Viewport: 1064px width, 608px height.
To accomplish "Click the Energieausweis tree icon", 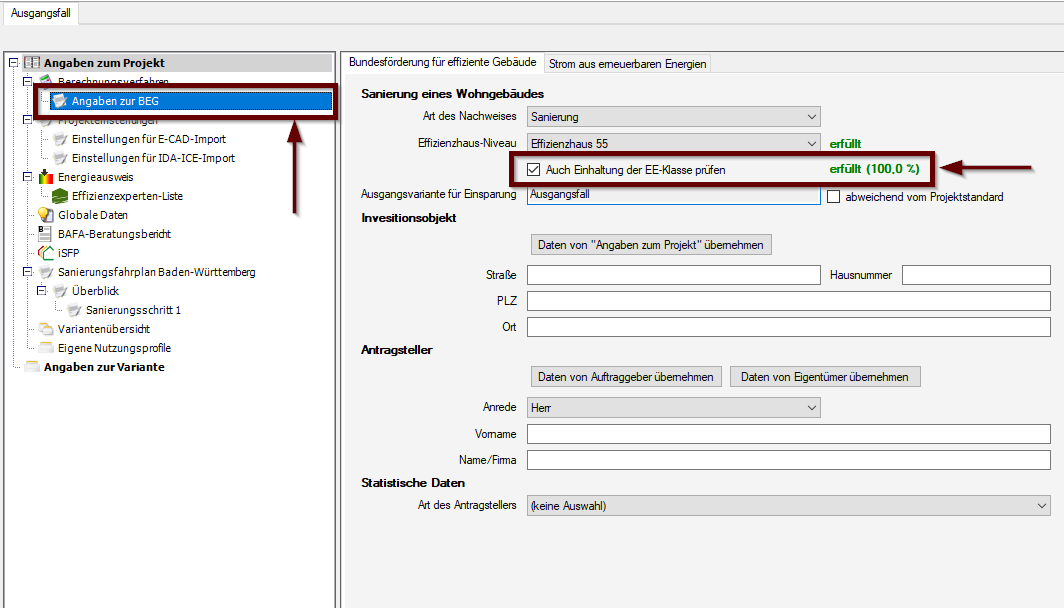I will (45, 177).
